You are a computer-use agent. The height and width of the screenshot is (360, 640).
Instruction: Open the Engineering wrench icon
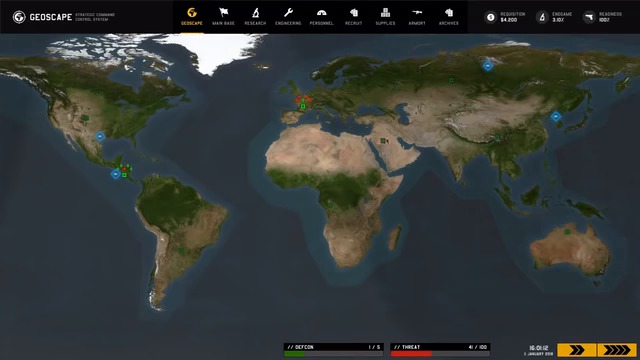(x=288, y=13)
